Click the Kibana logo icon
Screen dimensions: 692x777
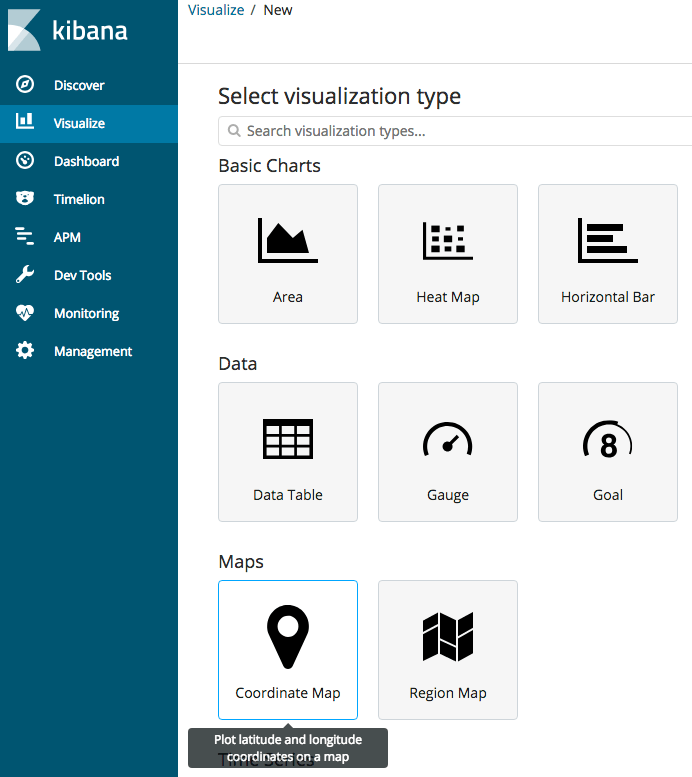[24, 30]
